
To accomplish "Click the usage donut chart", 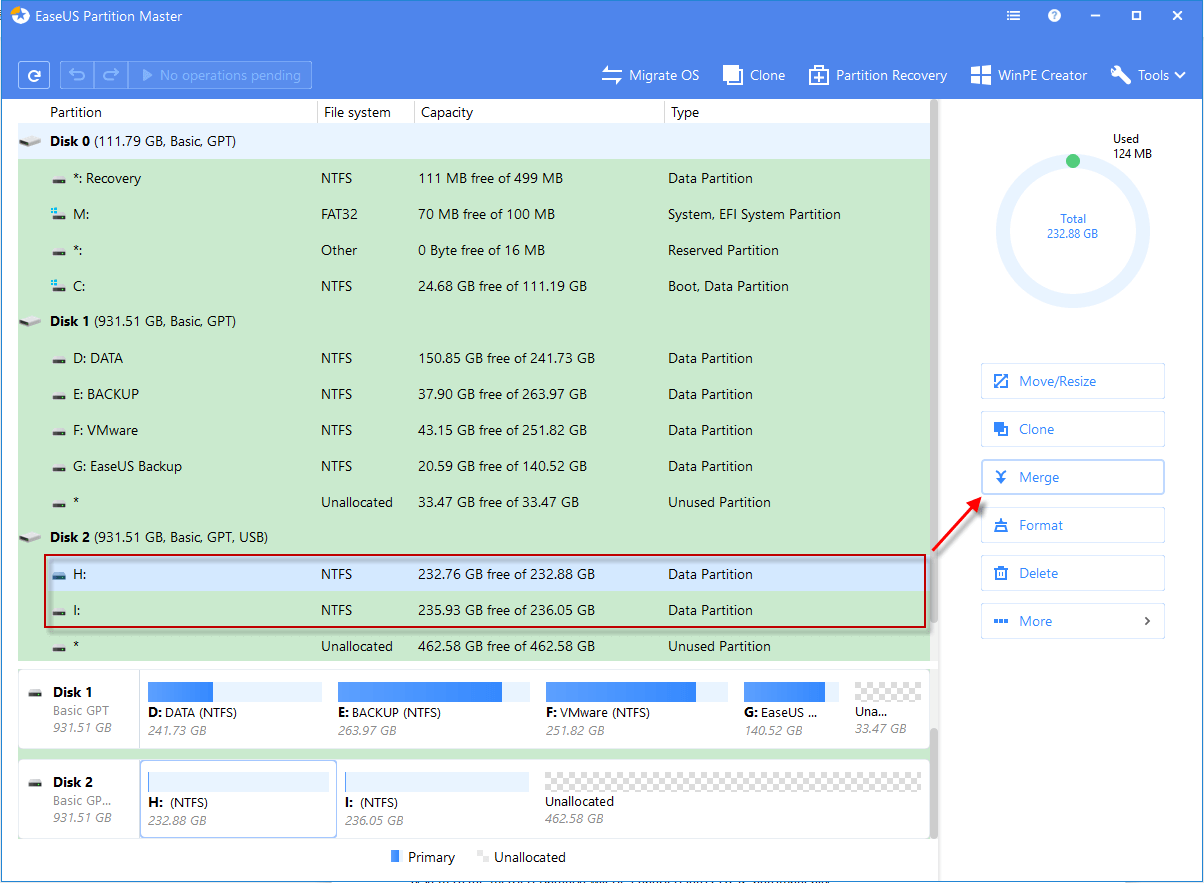I will [1072, 232].
